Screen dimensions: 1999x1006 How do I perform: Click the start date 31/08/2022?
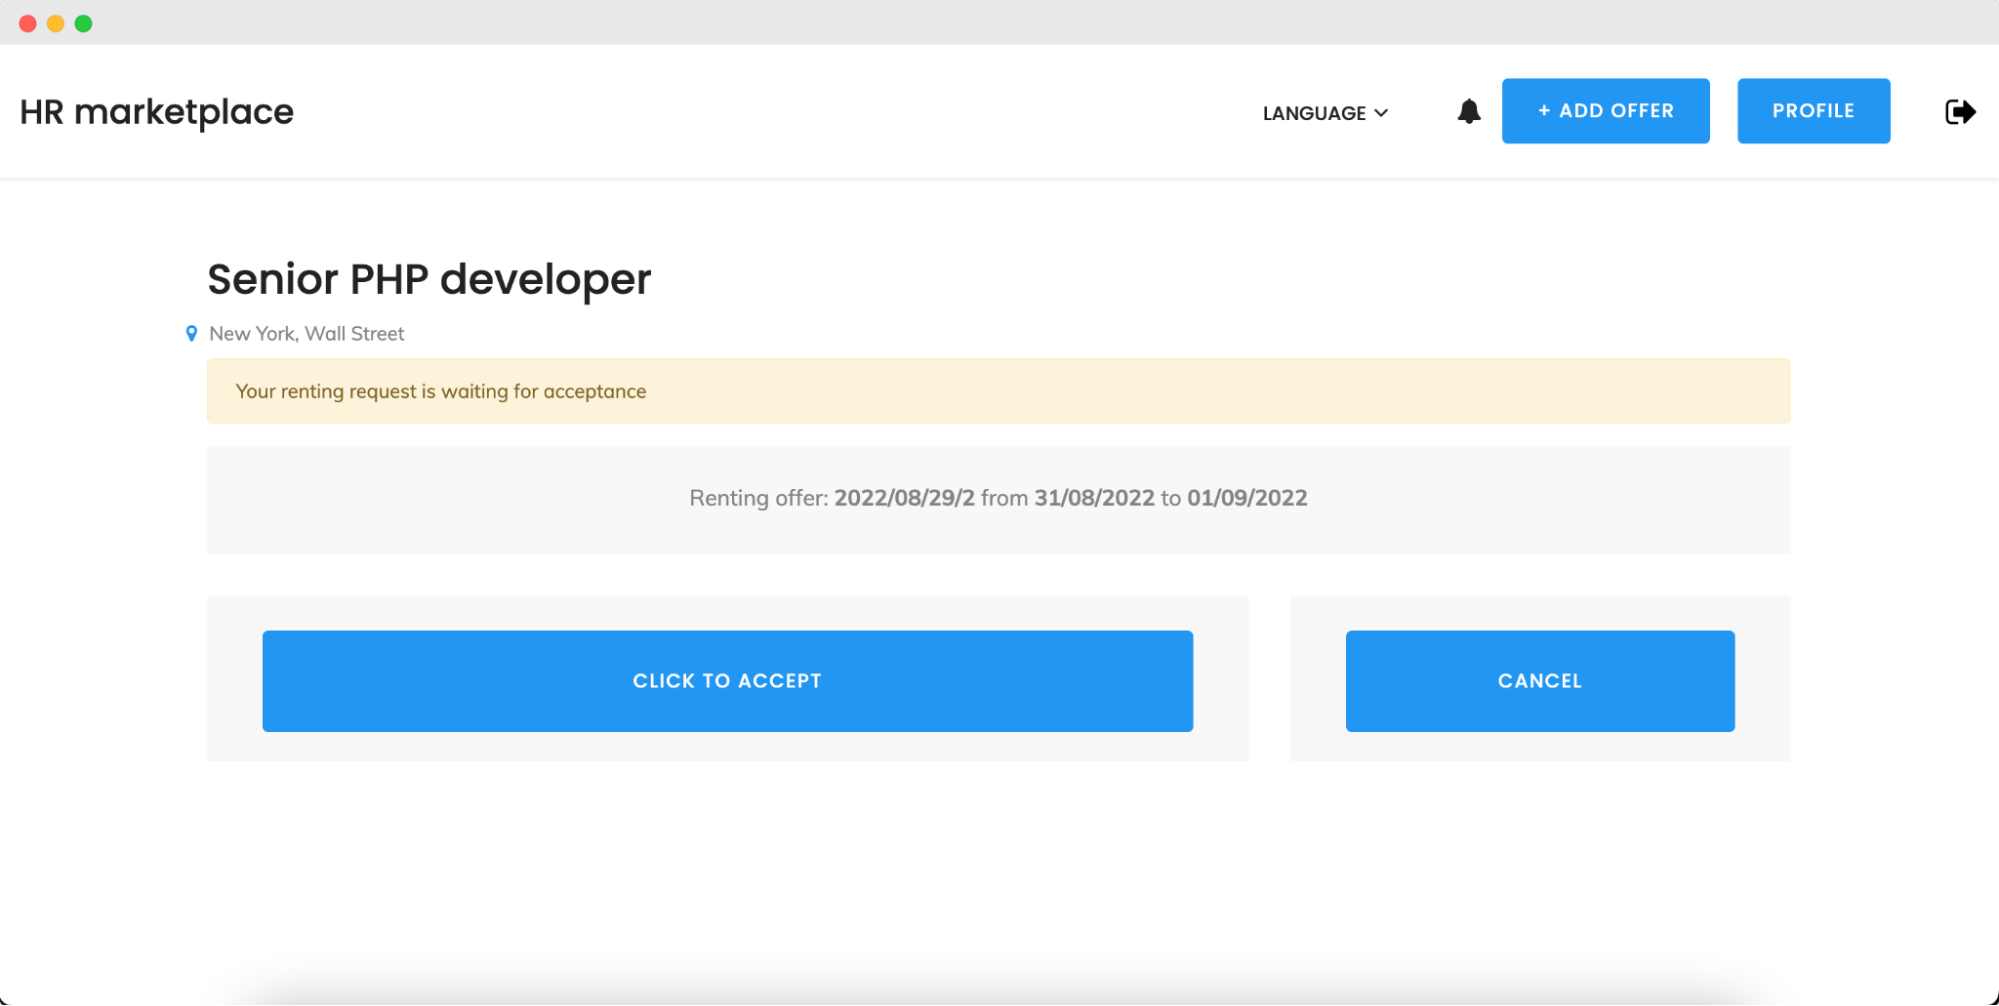pyautogui.click(x=1094, y=498)
